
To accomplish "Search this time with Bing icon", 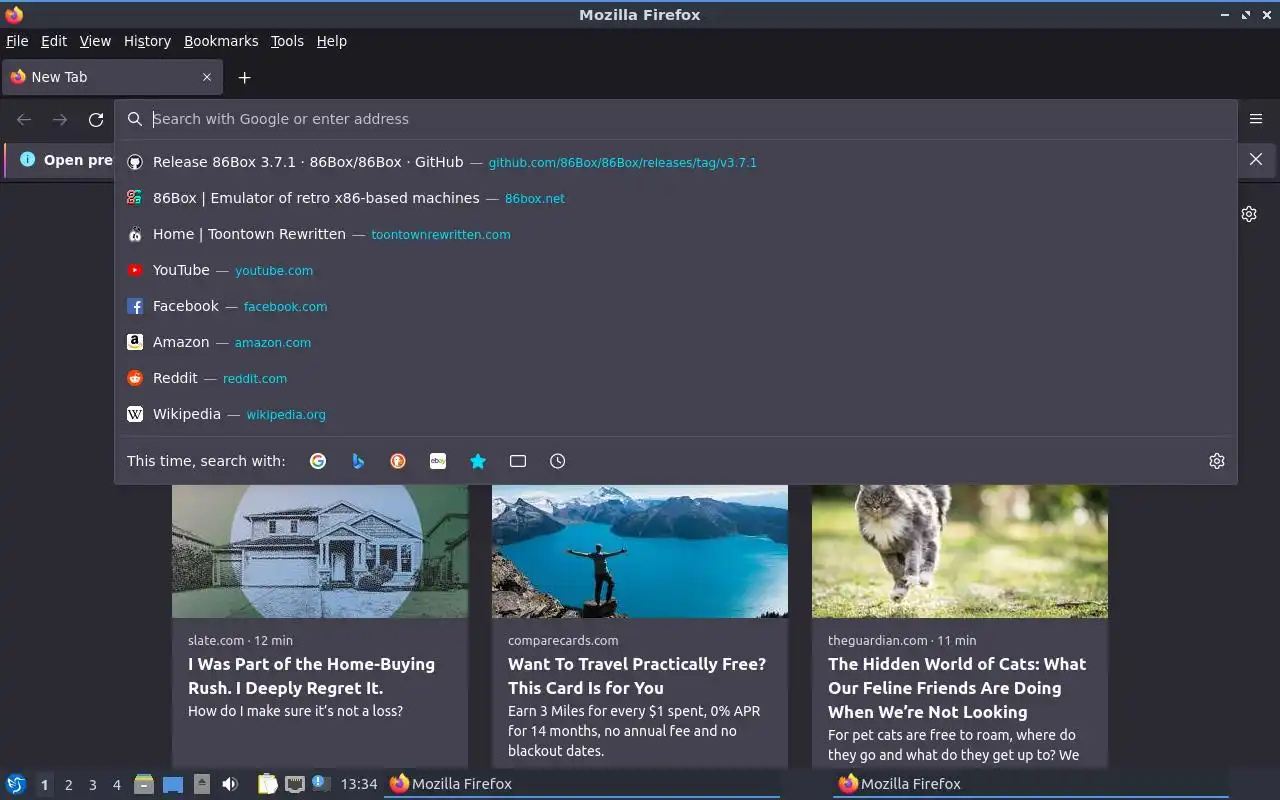I will pos(358,461).
